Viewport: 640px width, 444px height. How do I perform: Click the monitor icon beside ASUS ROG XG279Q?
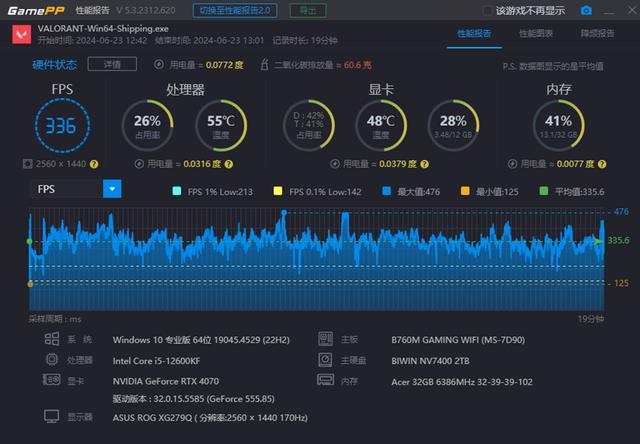(52, 416)
